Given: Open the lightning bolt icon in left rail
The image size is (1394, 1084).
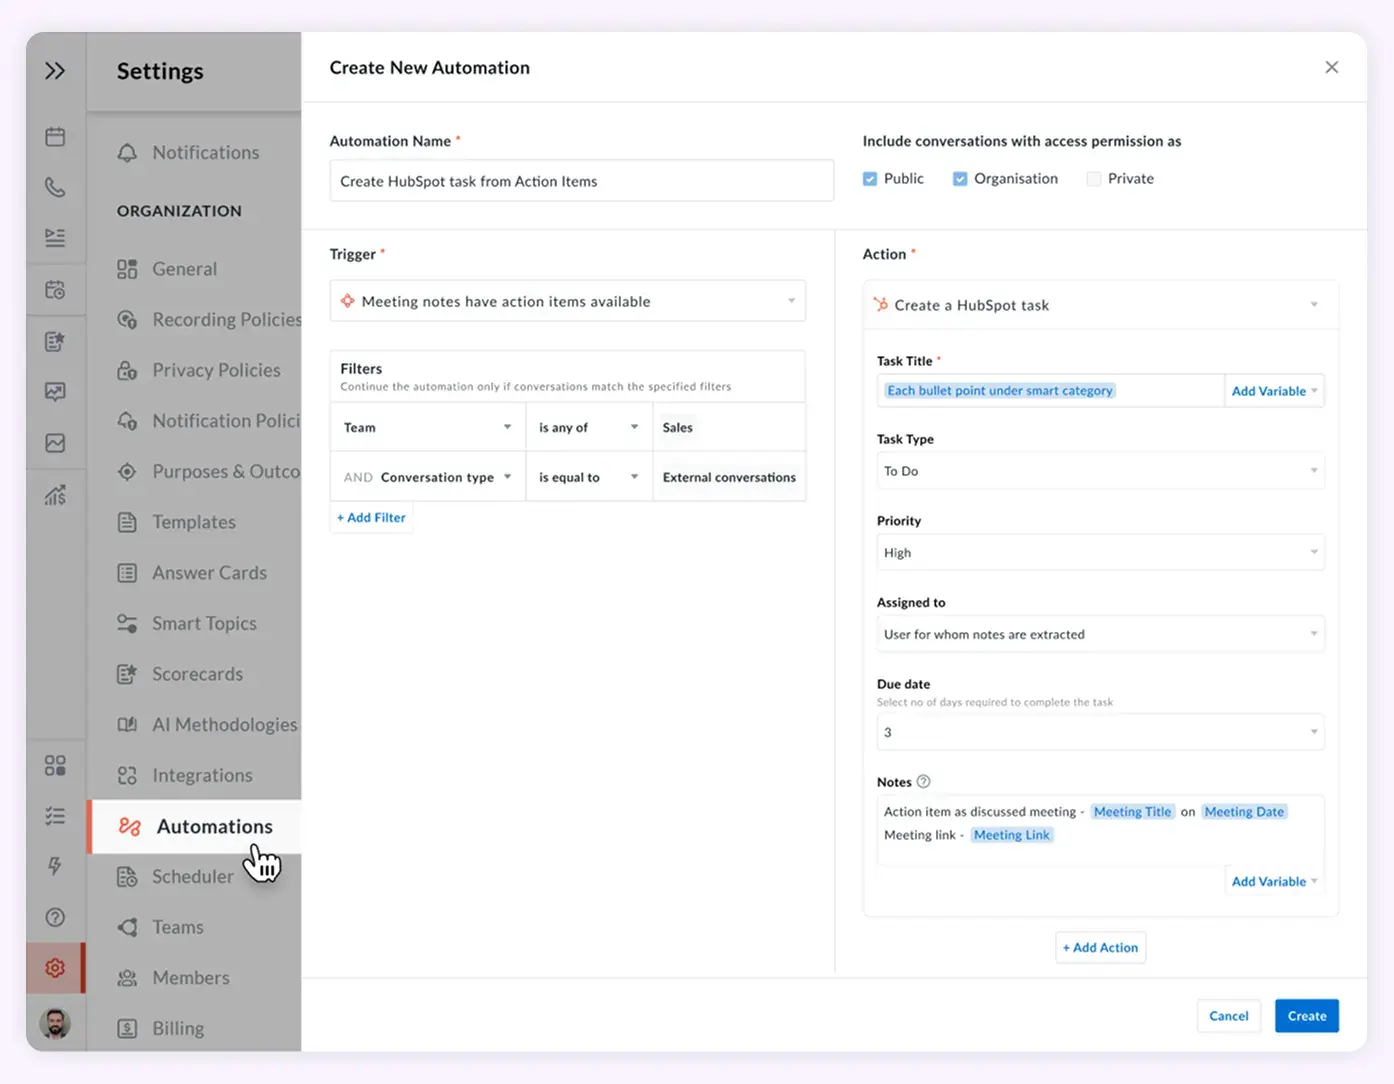Looking at the screenshot, I should [x=55, y=866].
